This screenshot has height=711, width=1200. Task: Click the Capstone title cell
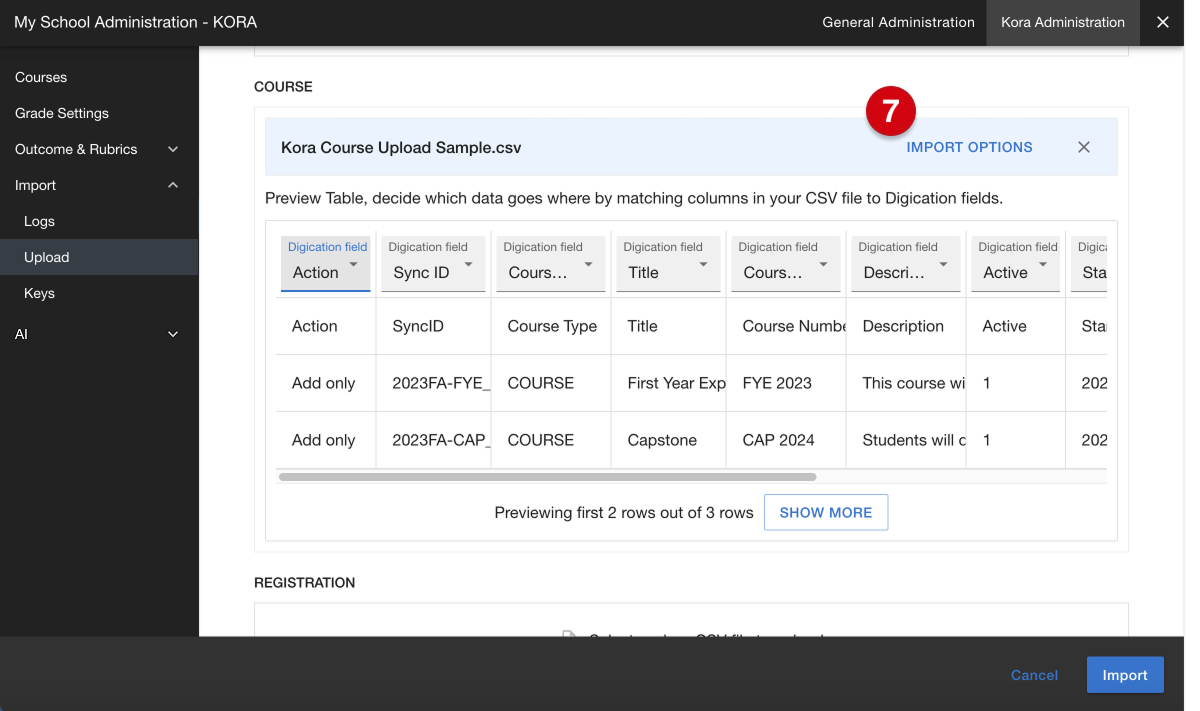click(x=669, y=440)
